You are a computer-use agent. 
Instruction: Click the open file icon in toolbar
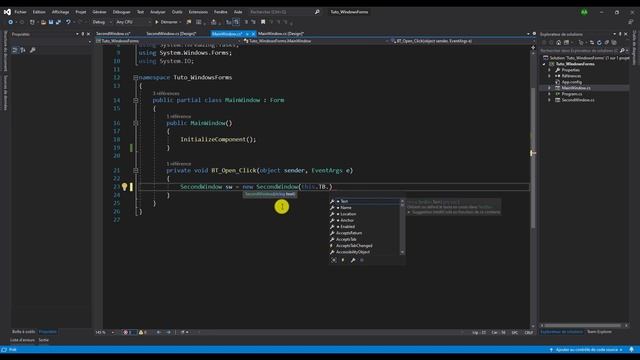tap(43, 22)
